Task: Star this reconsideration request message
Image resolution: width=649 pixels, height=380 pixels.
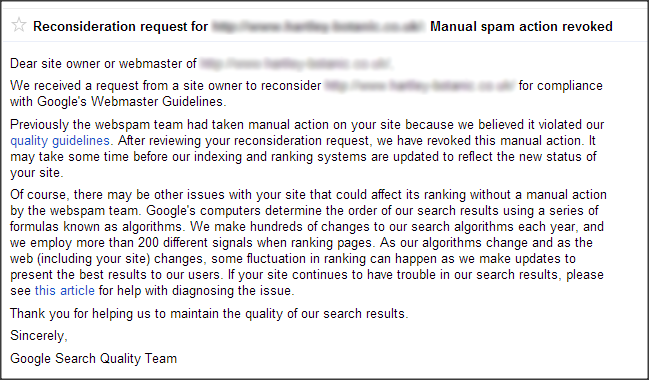Action: [x=19, y=25]
